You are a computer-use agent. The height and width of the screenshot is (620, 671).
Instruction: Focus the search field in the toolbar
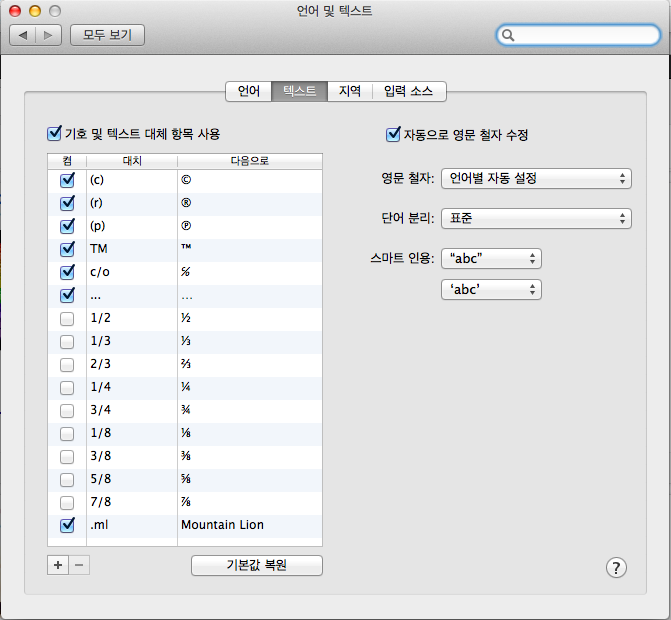(x=579, y=35)
